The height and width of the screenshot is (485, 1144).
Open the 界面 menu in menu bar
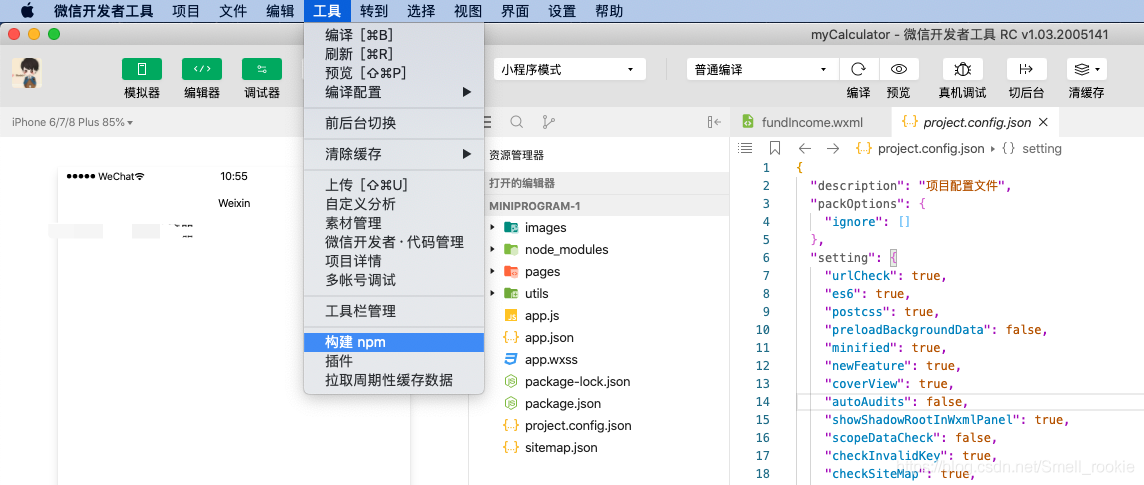point(515,11)
